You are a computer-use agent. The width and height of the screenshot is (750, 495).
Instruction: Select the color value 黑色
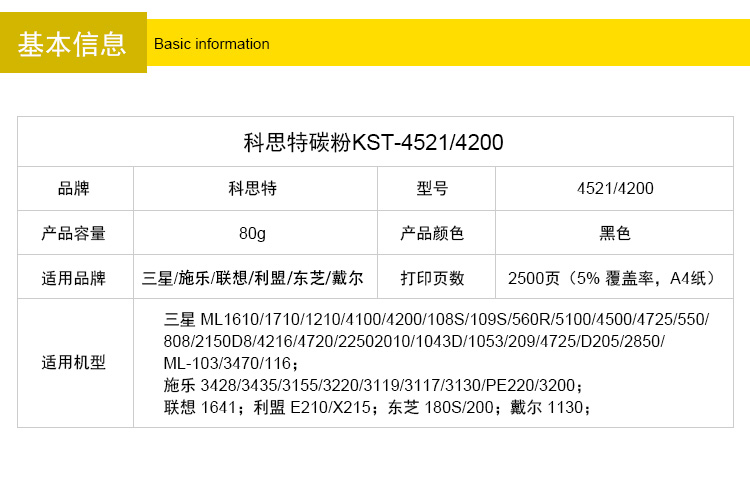pyautogui.click(x=615, y=233)
